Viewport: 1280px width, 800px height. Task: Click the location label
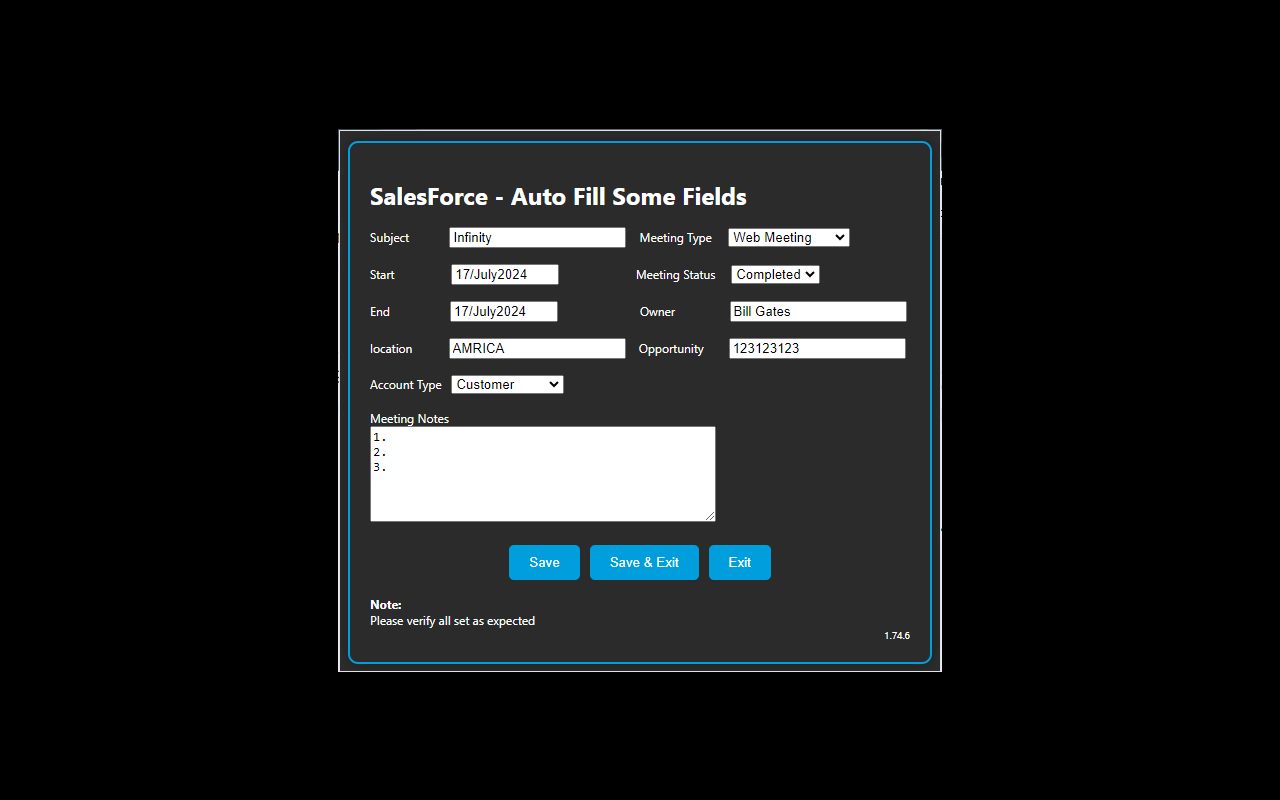pos(391,349)
